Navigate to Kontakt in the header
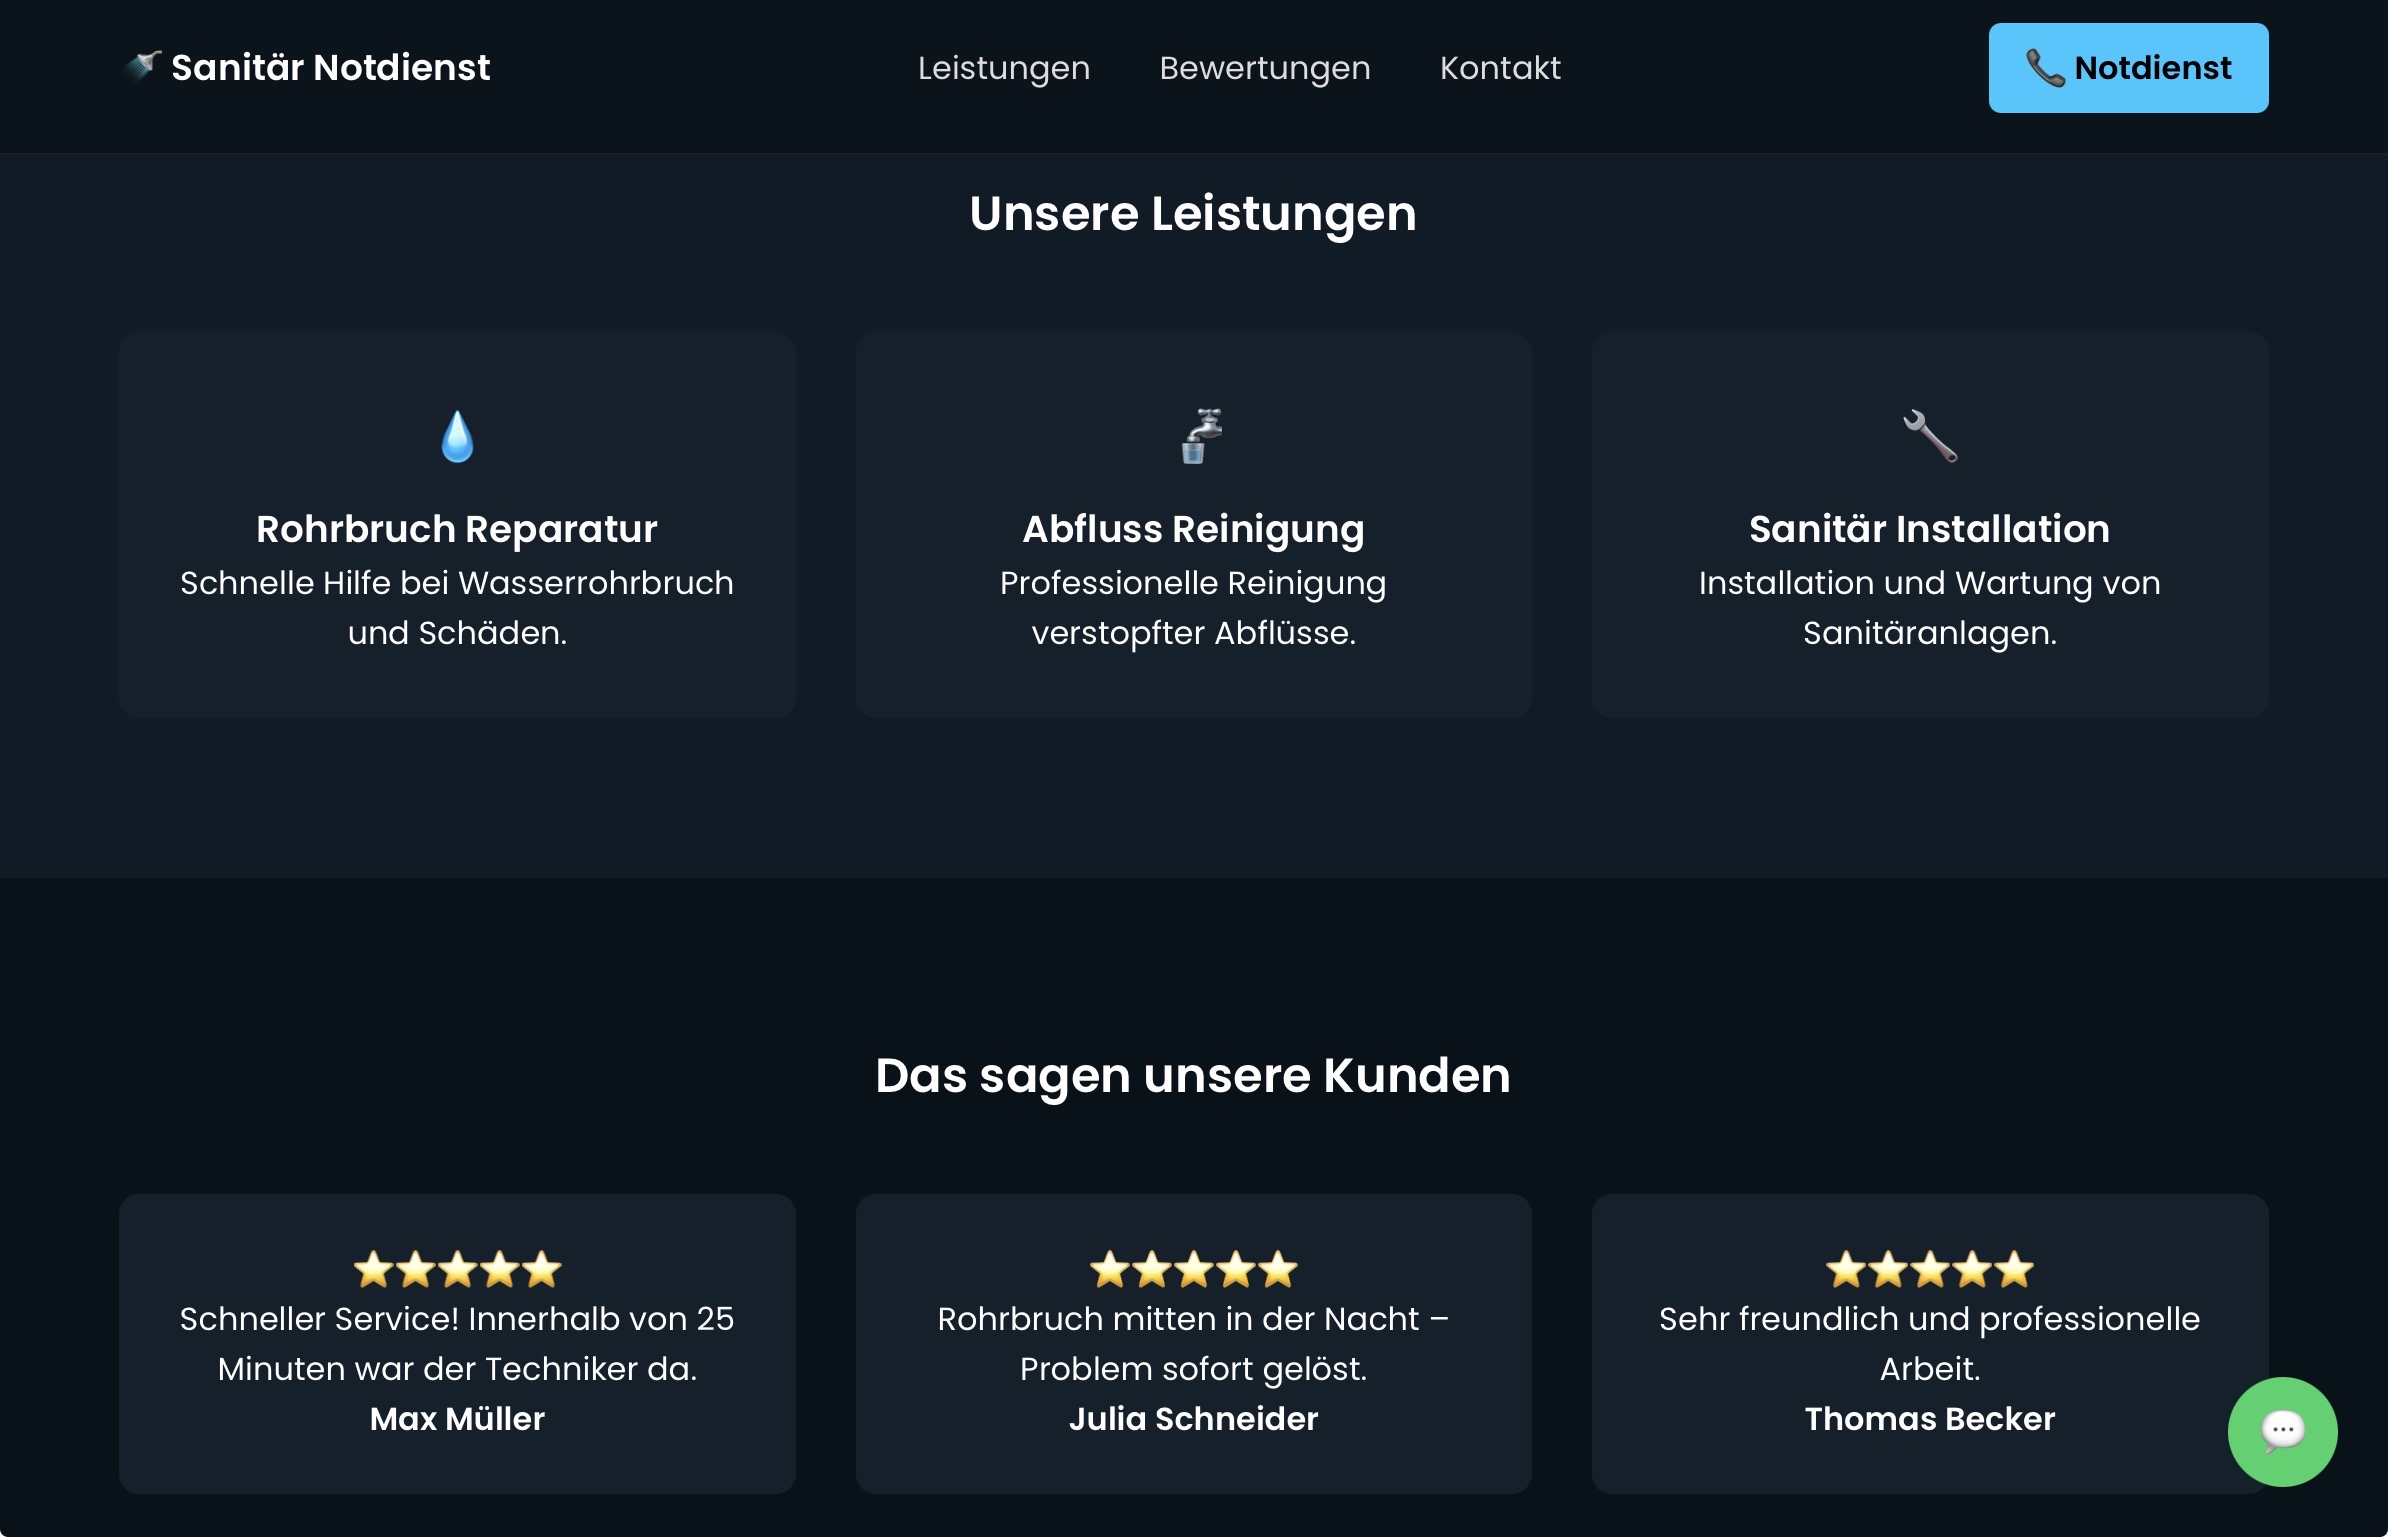This screenshot has height=1537, width=2388. [1499, 68]
